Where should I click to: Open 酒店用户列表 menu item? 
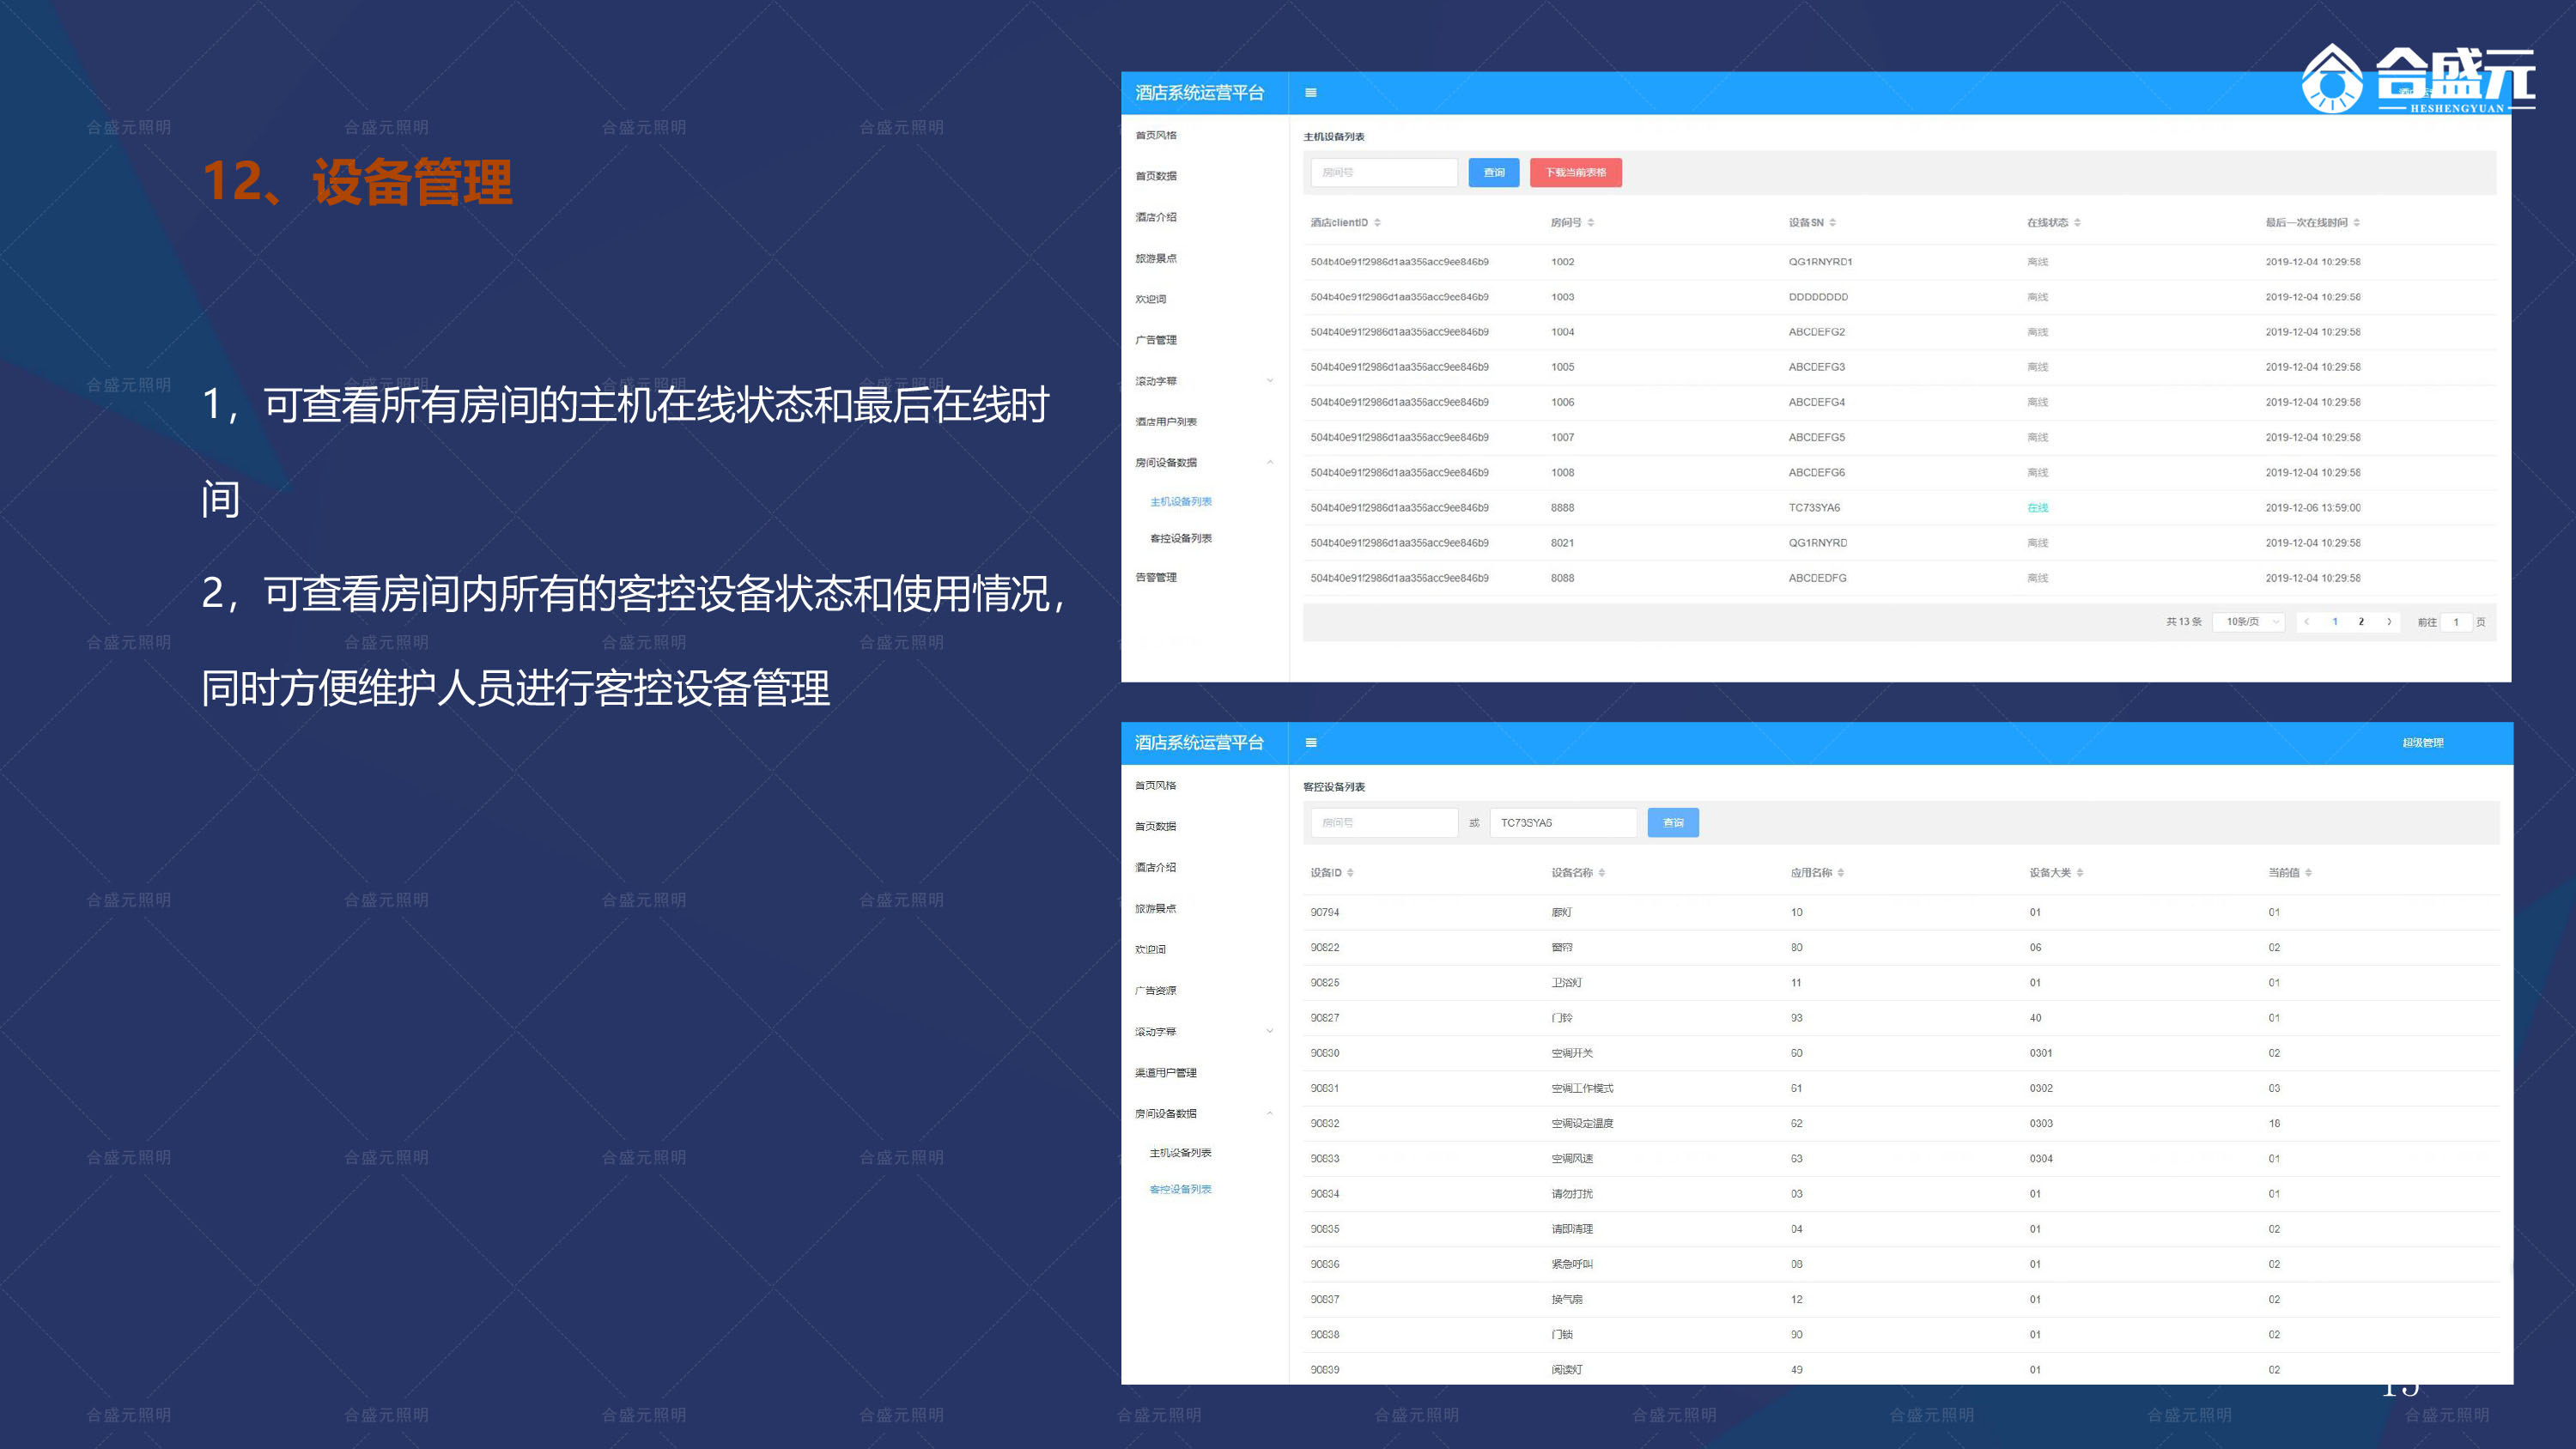[1166, 422]
